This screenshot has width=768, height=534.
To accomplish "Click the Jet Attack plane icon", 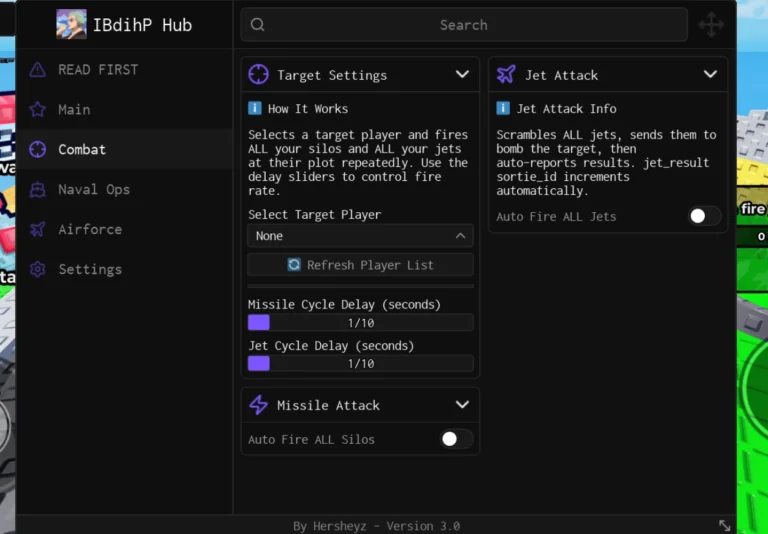I will tap(506, 74).
